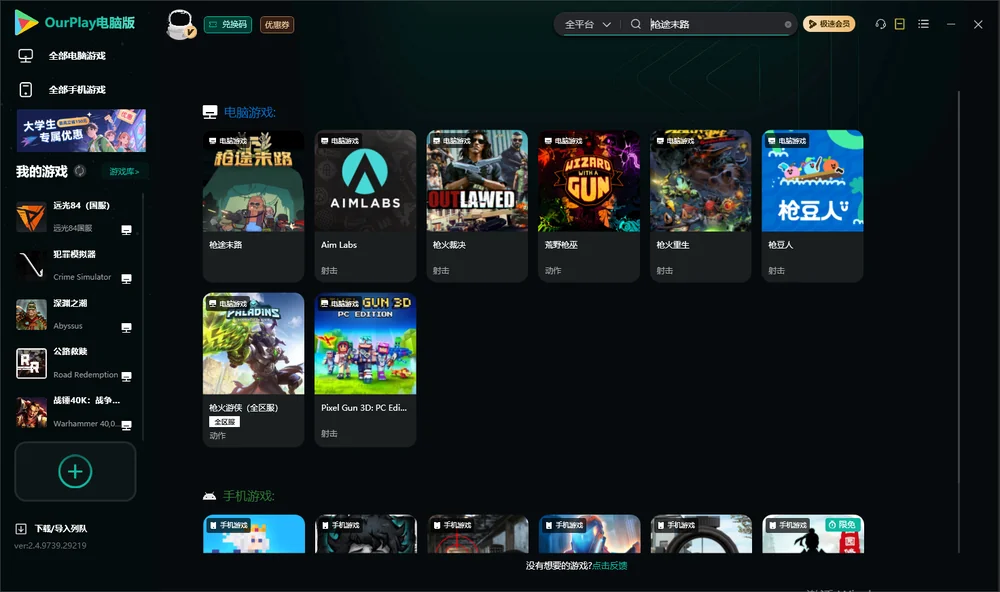Open the first mobile game with blue pixel art

(x=253, y=534)
